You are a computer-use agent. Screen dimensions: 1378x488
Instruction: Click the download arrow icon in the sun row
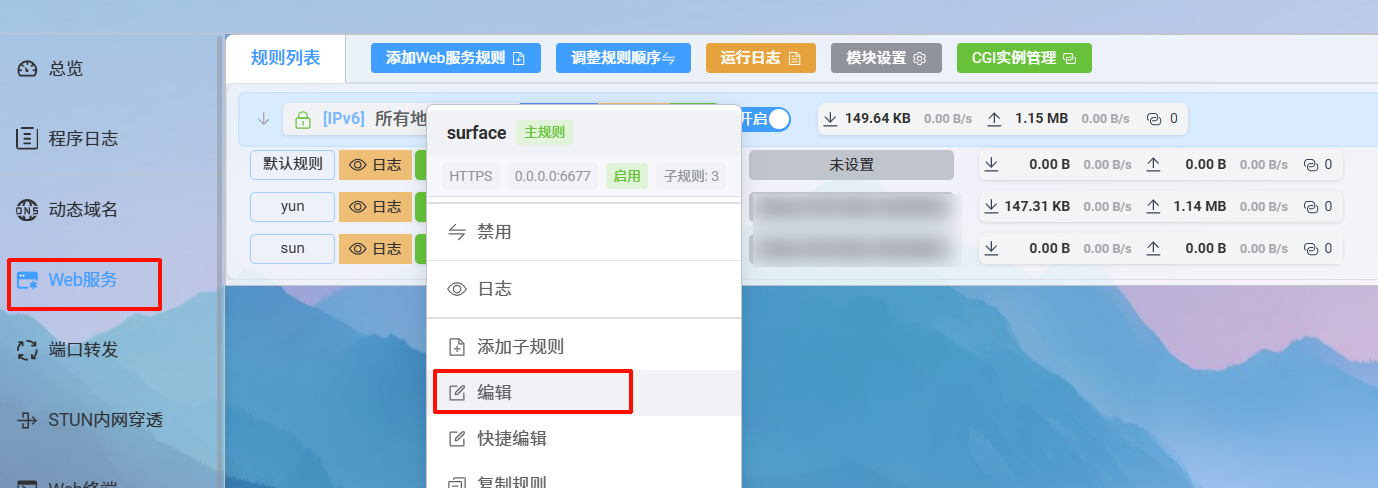tap(992, 248)
